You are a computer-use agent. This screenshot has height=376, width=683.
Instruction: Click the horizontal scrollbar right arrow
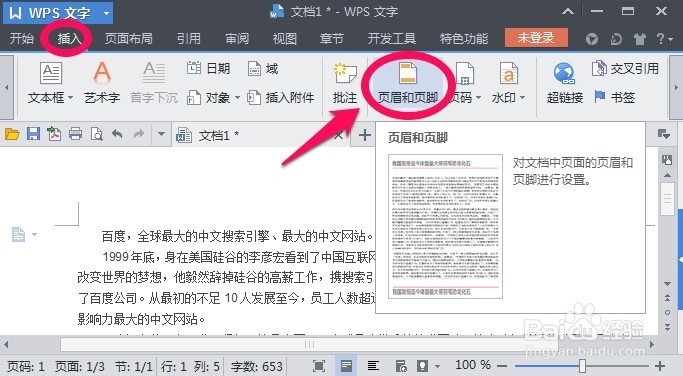tap(652, 345)
